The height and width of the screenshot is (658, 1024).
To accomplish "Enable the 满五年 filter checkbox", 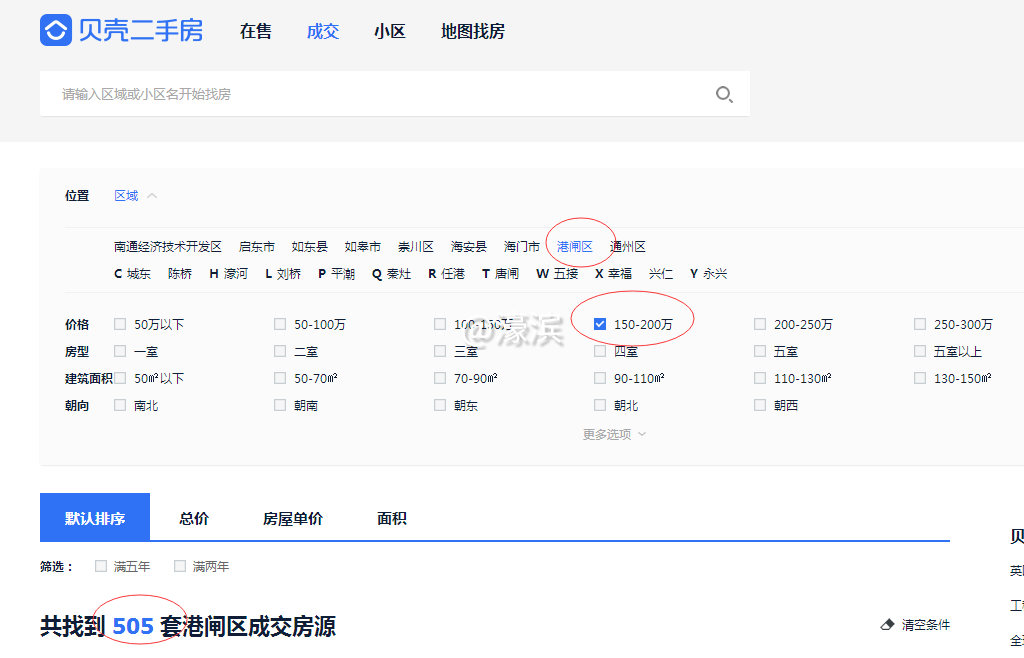I will [100, 565].
